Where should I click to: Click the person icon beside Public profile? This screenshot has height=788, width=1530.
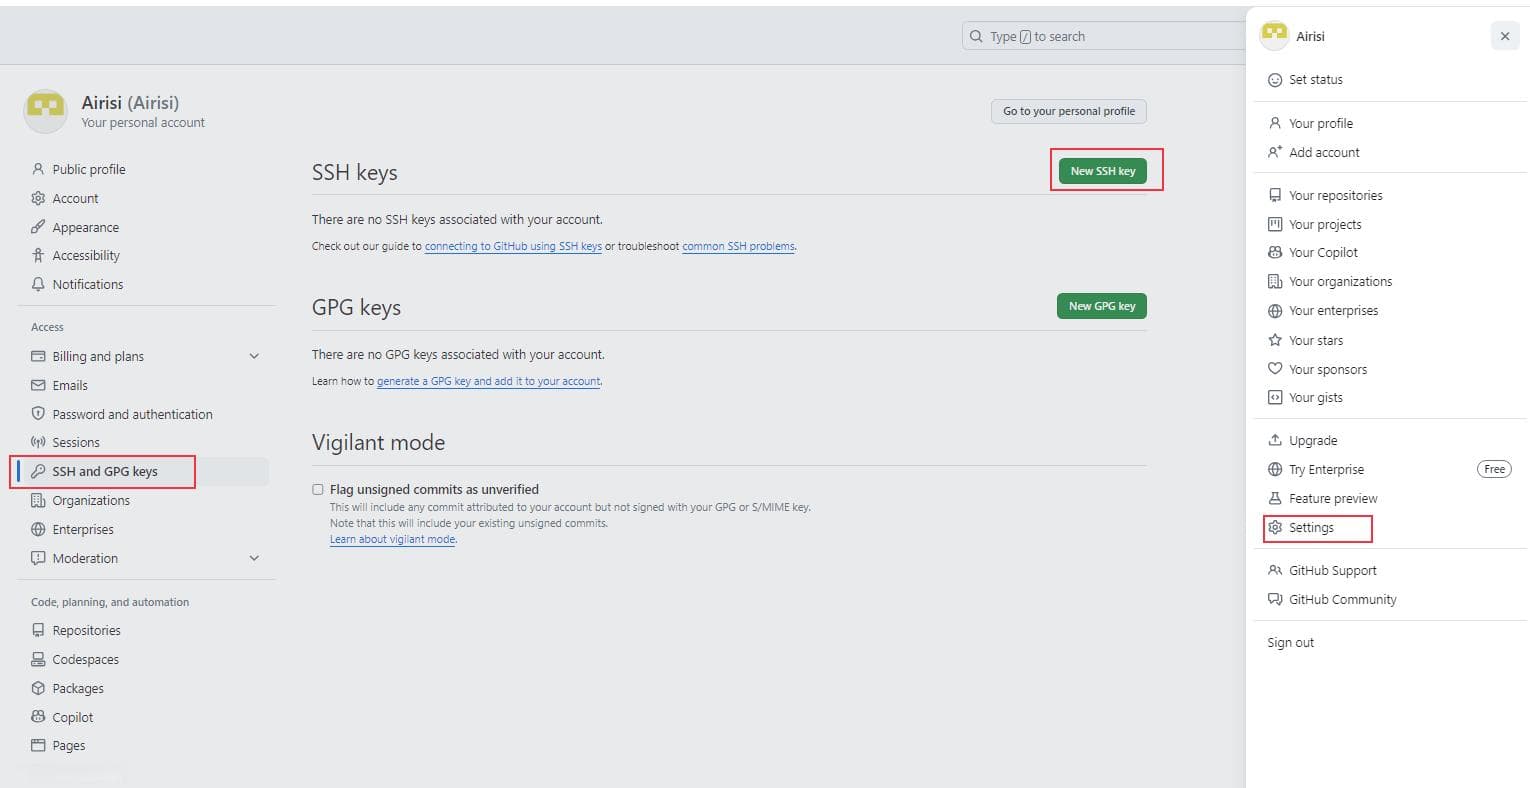click(38, 169)
